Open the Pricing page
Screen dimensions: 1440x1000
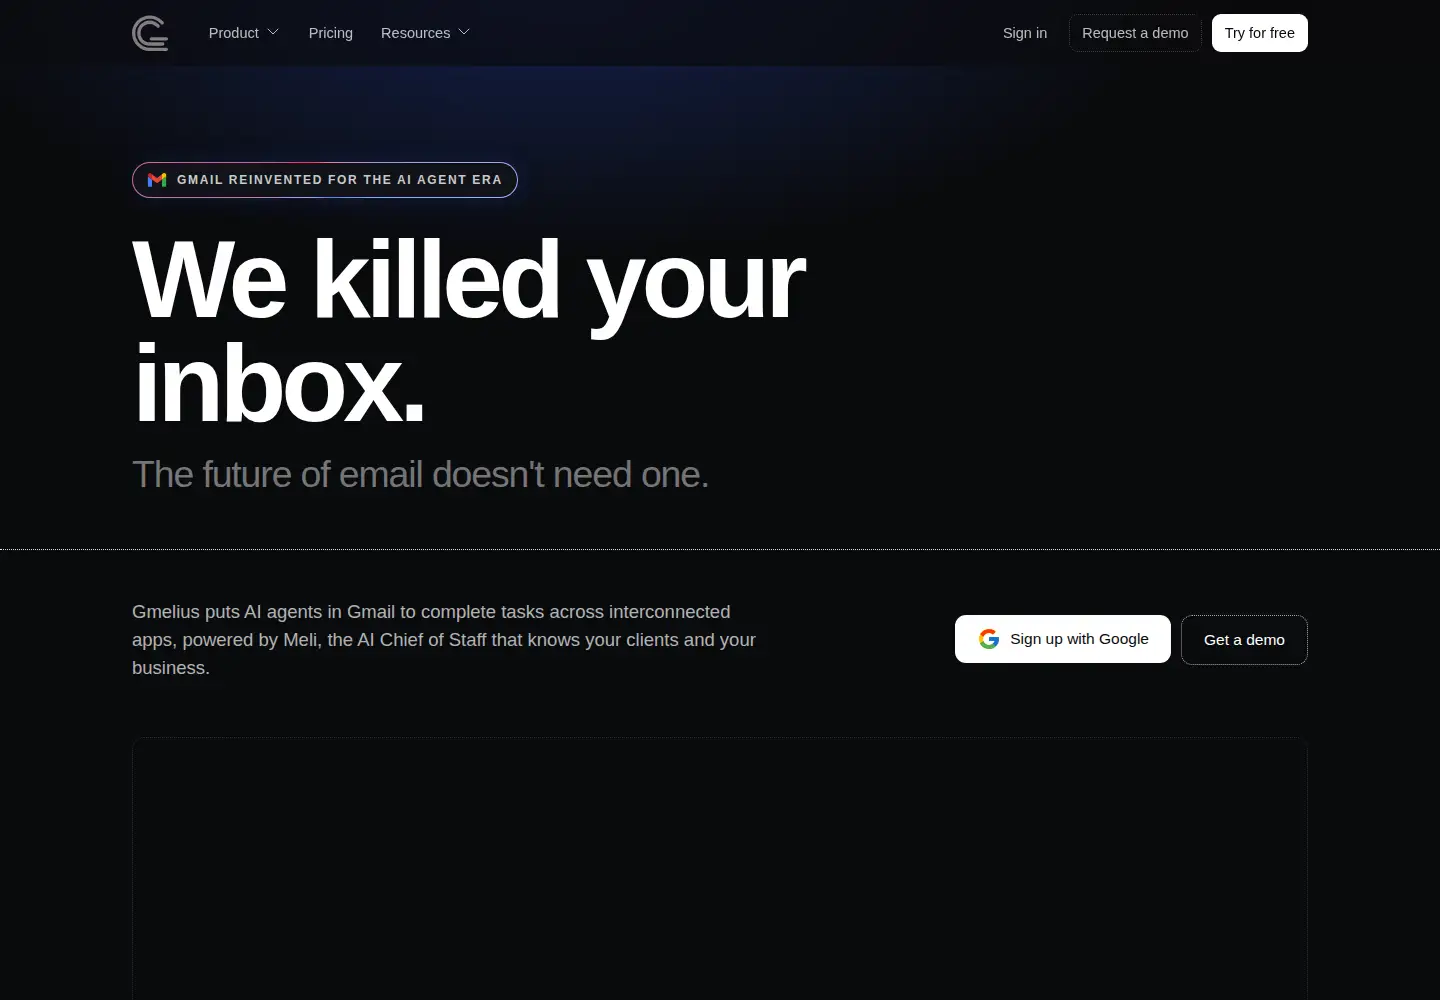click(331, 33)
